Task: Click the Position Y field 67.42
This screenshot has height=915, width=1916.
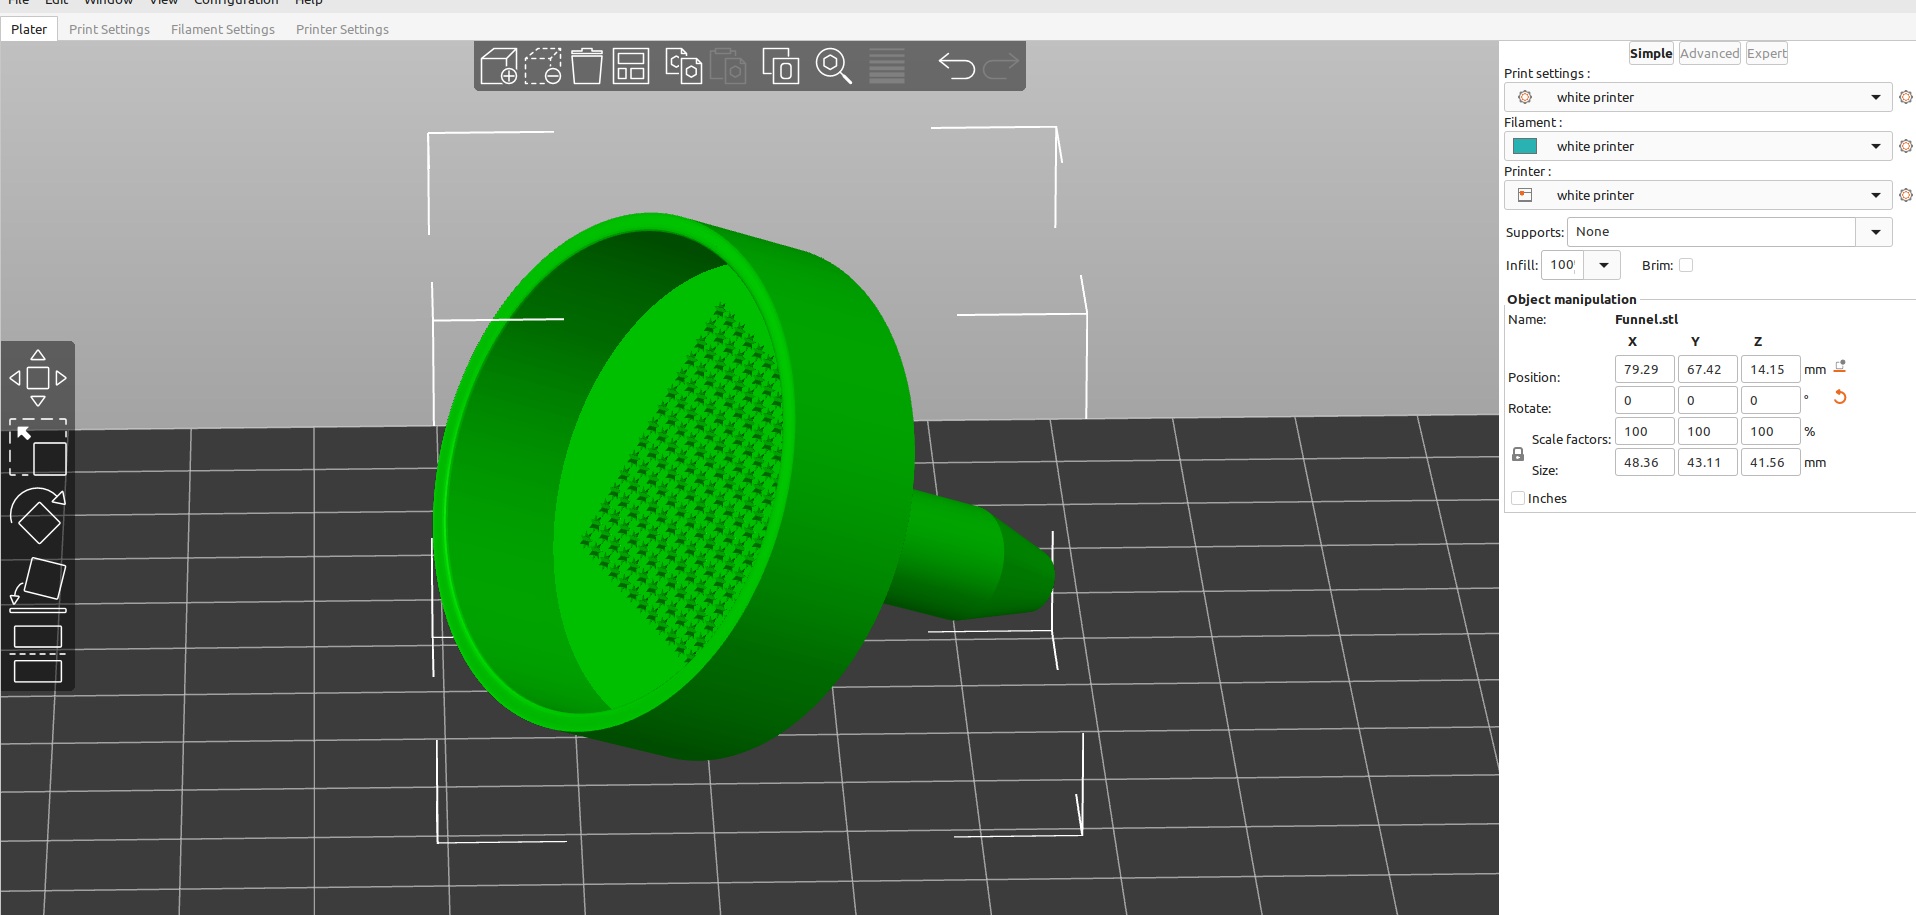Action: pos(1707,369)
